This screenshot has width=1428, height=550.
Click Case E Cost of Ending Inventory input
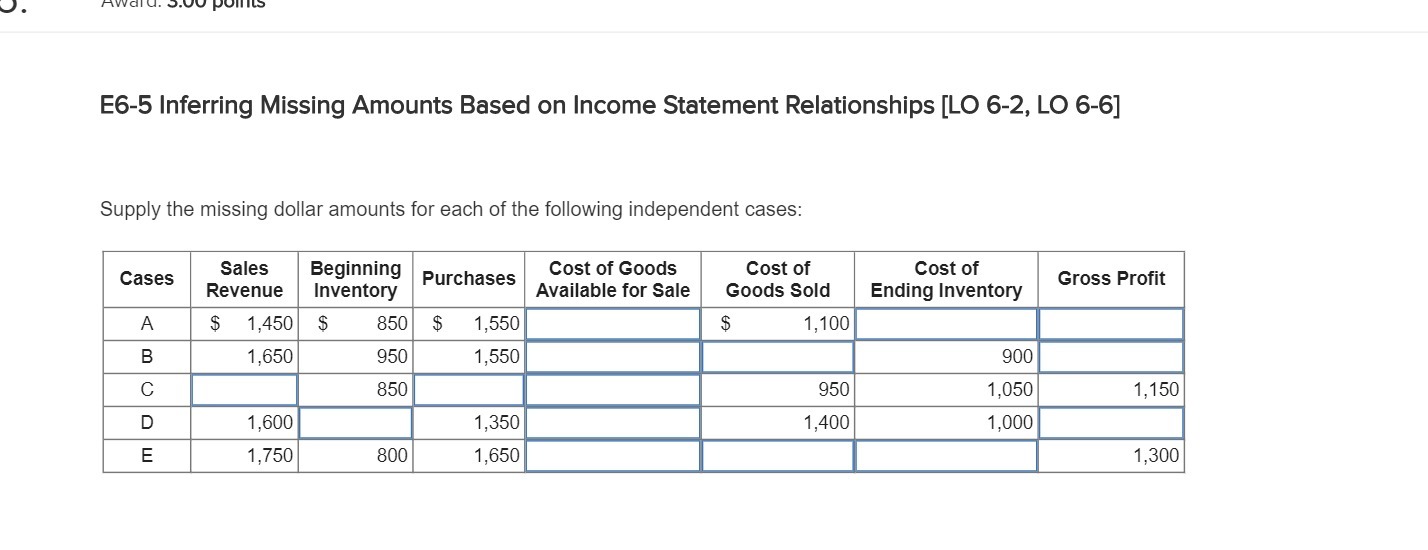(x=946, y=456)
